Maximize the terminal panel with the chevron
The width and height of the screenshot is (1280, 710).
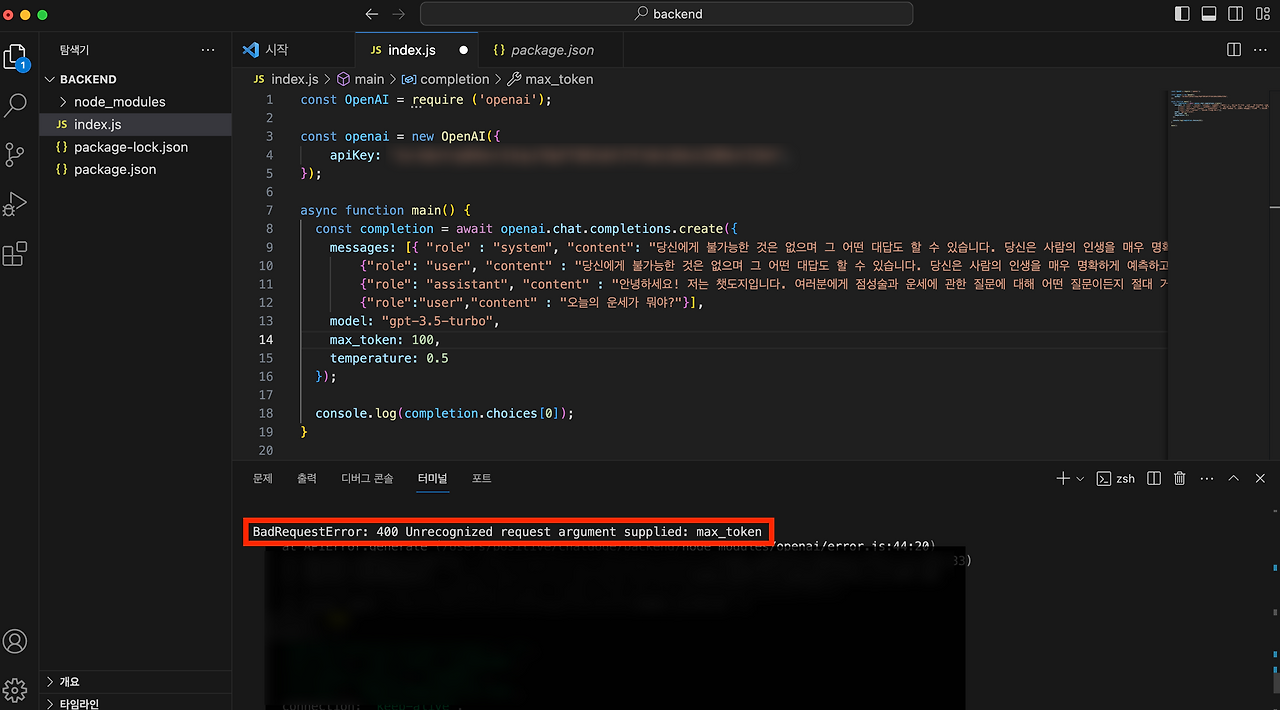point(1233,478)
